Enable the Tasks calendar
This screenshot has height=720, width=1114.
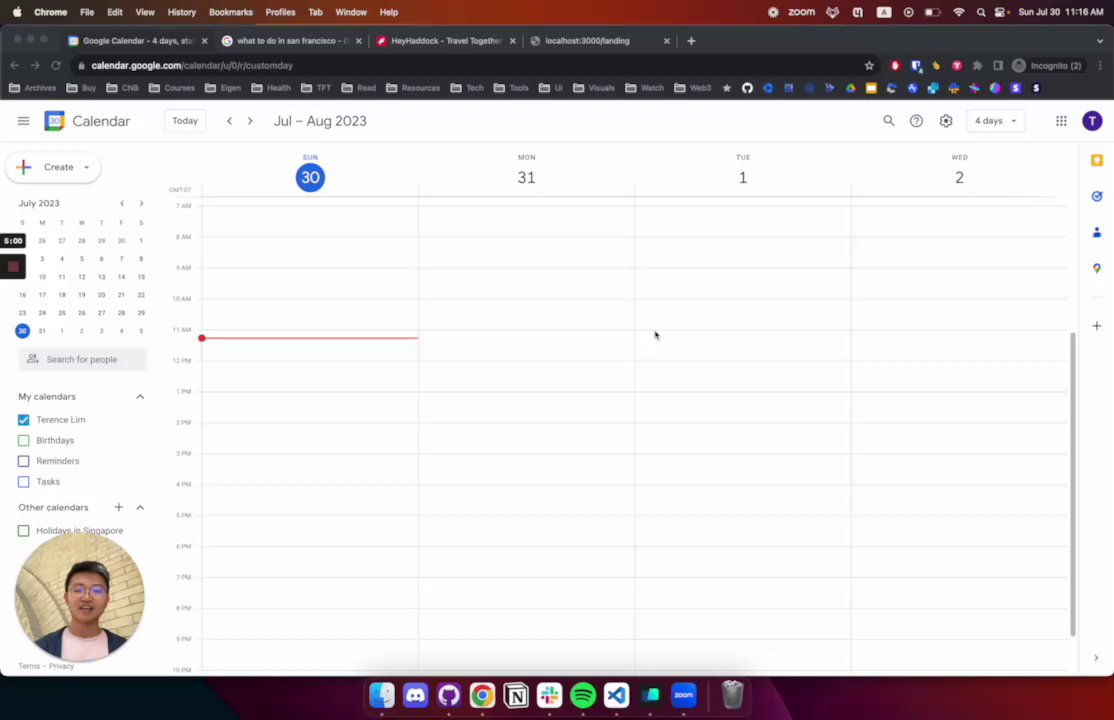coord(23,481)
